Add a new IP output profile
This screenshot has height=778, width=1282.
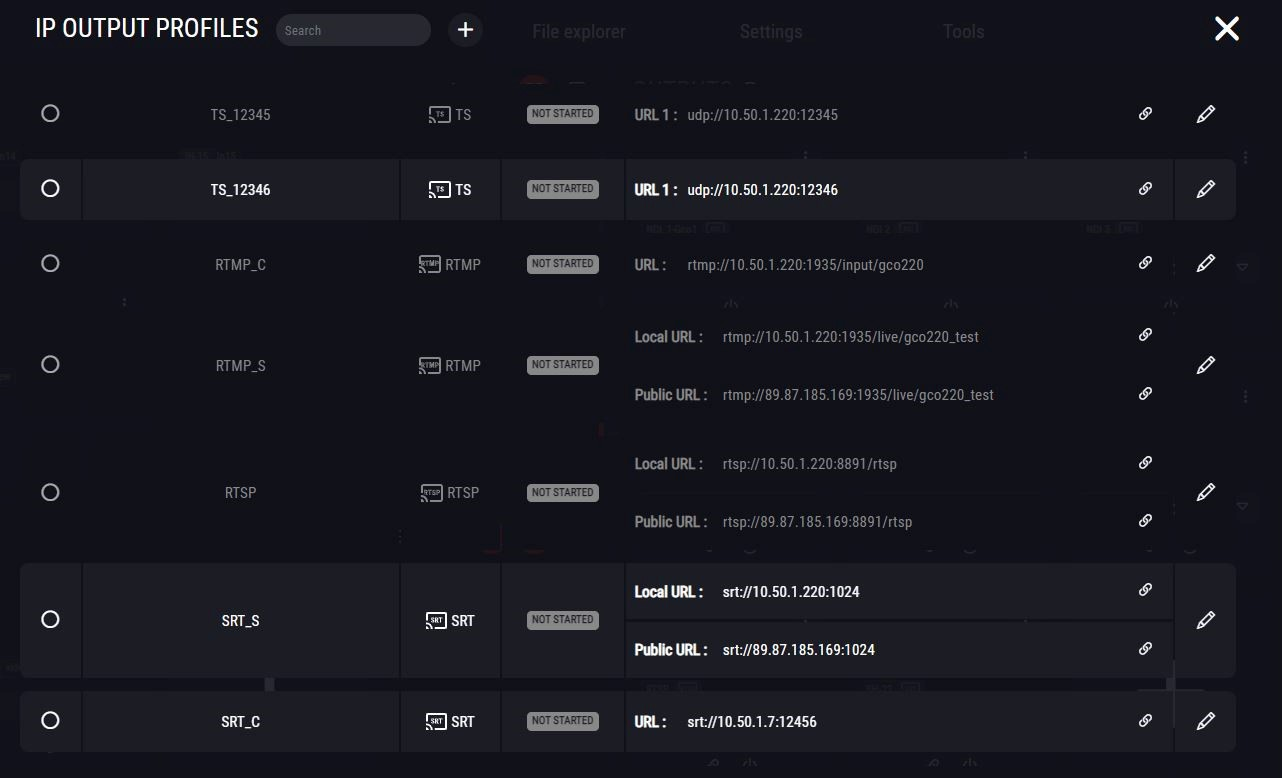tap(465, 30)
